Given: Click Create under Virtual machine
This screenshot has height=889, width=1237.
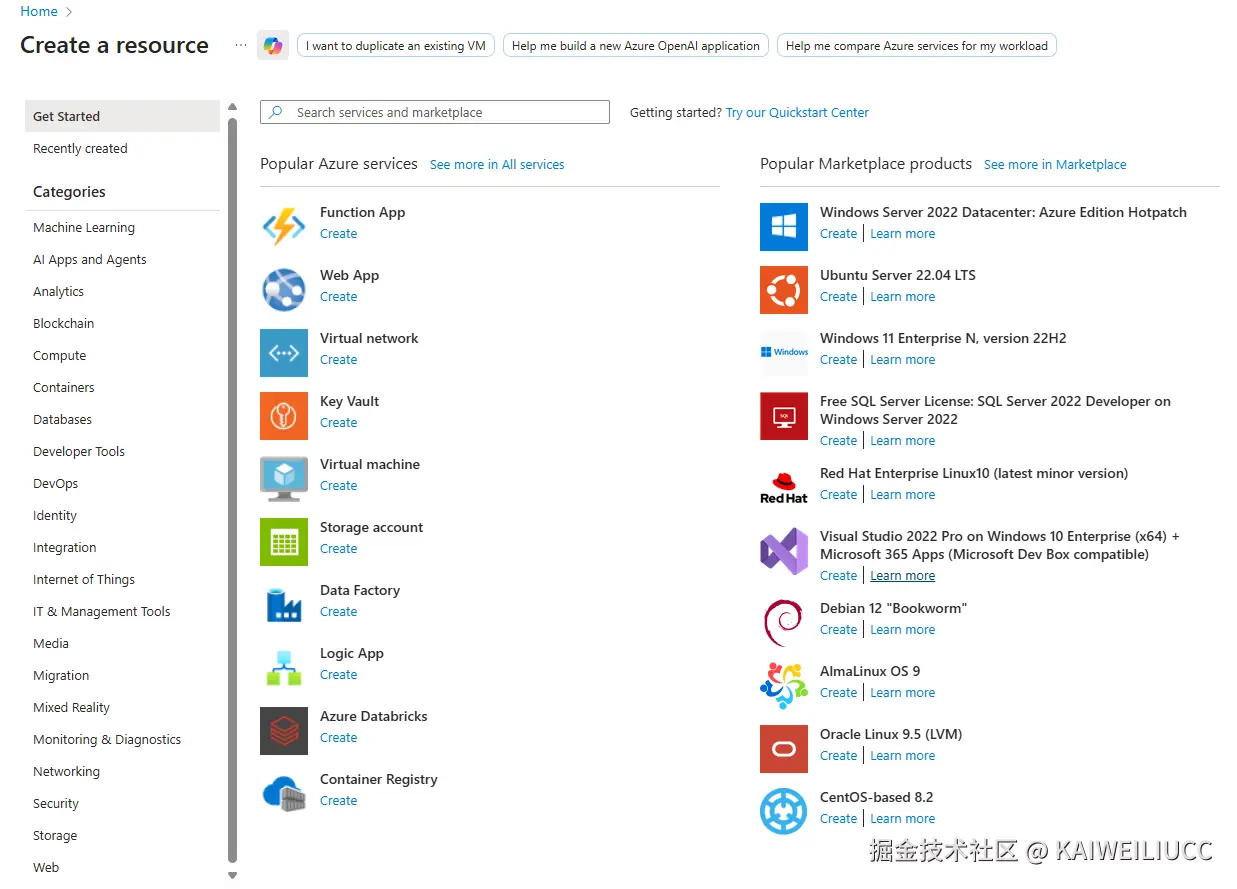Looking at the screenshot, I should [x=338, y=486].
